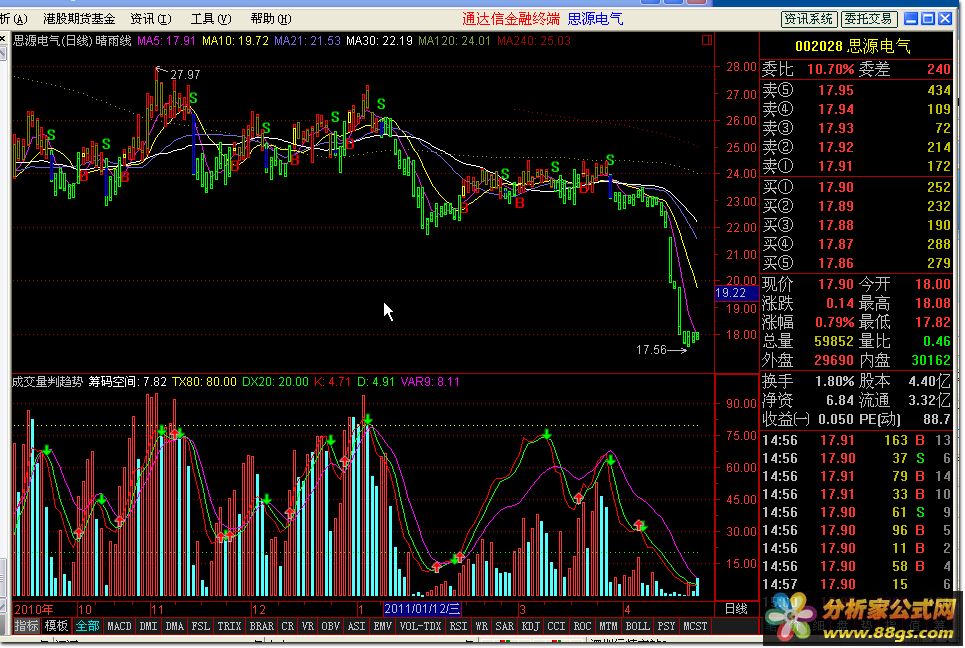Open the 港股期货基金 menu
The height and width of the screenshot is (648, 965).
coord(79,19)
